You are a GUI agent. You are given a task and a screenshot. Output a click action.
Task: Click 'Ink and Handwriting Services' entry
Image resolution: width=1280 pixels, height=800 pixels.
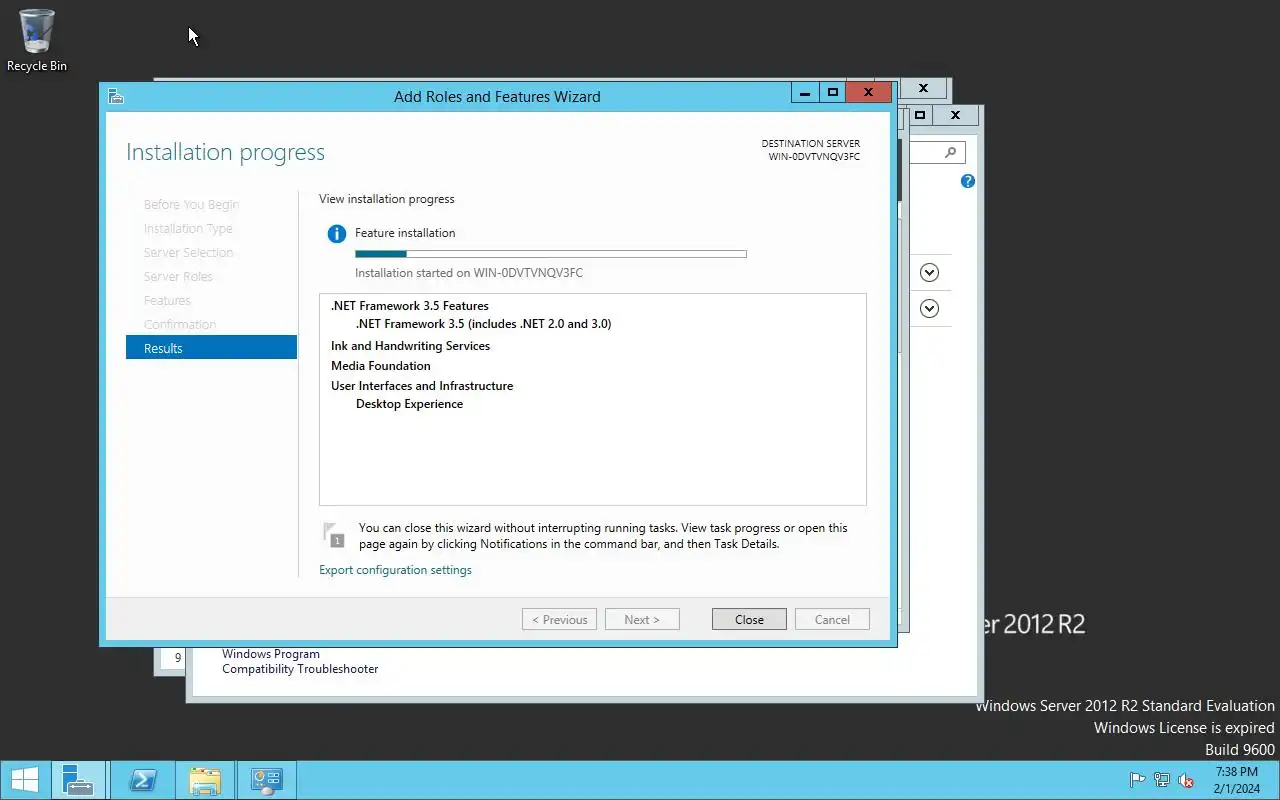[410, 346]
